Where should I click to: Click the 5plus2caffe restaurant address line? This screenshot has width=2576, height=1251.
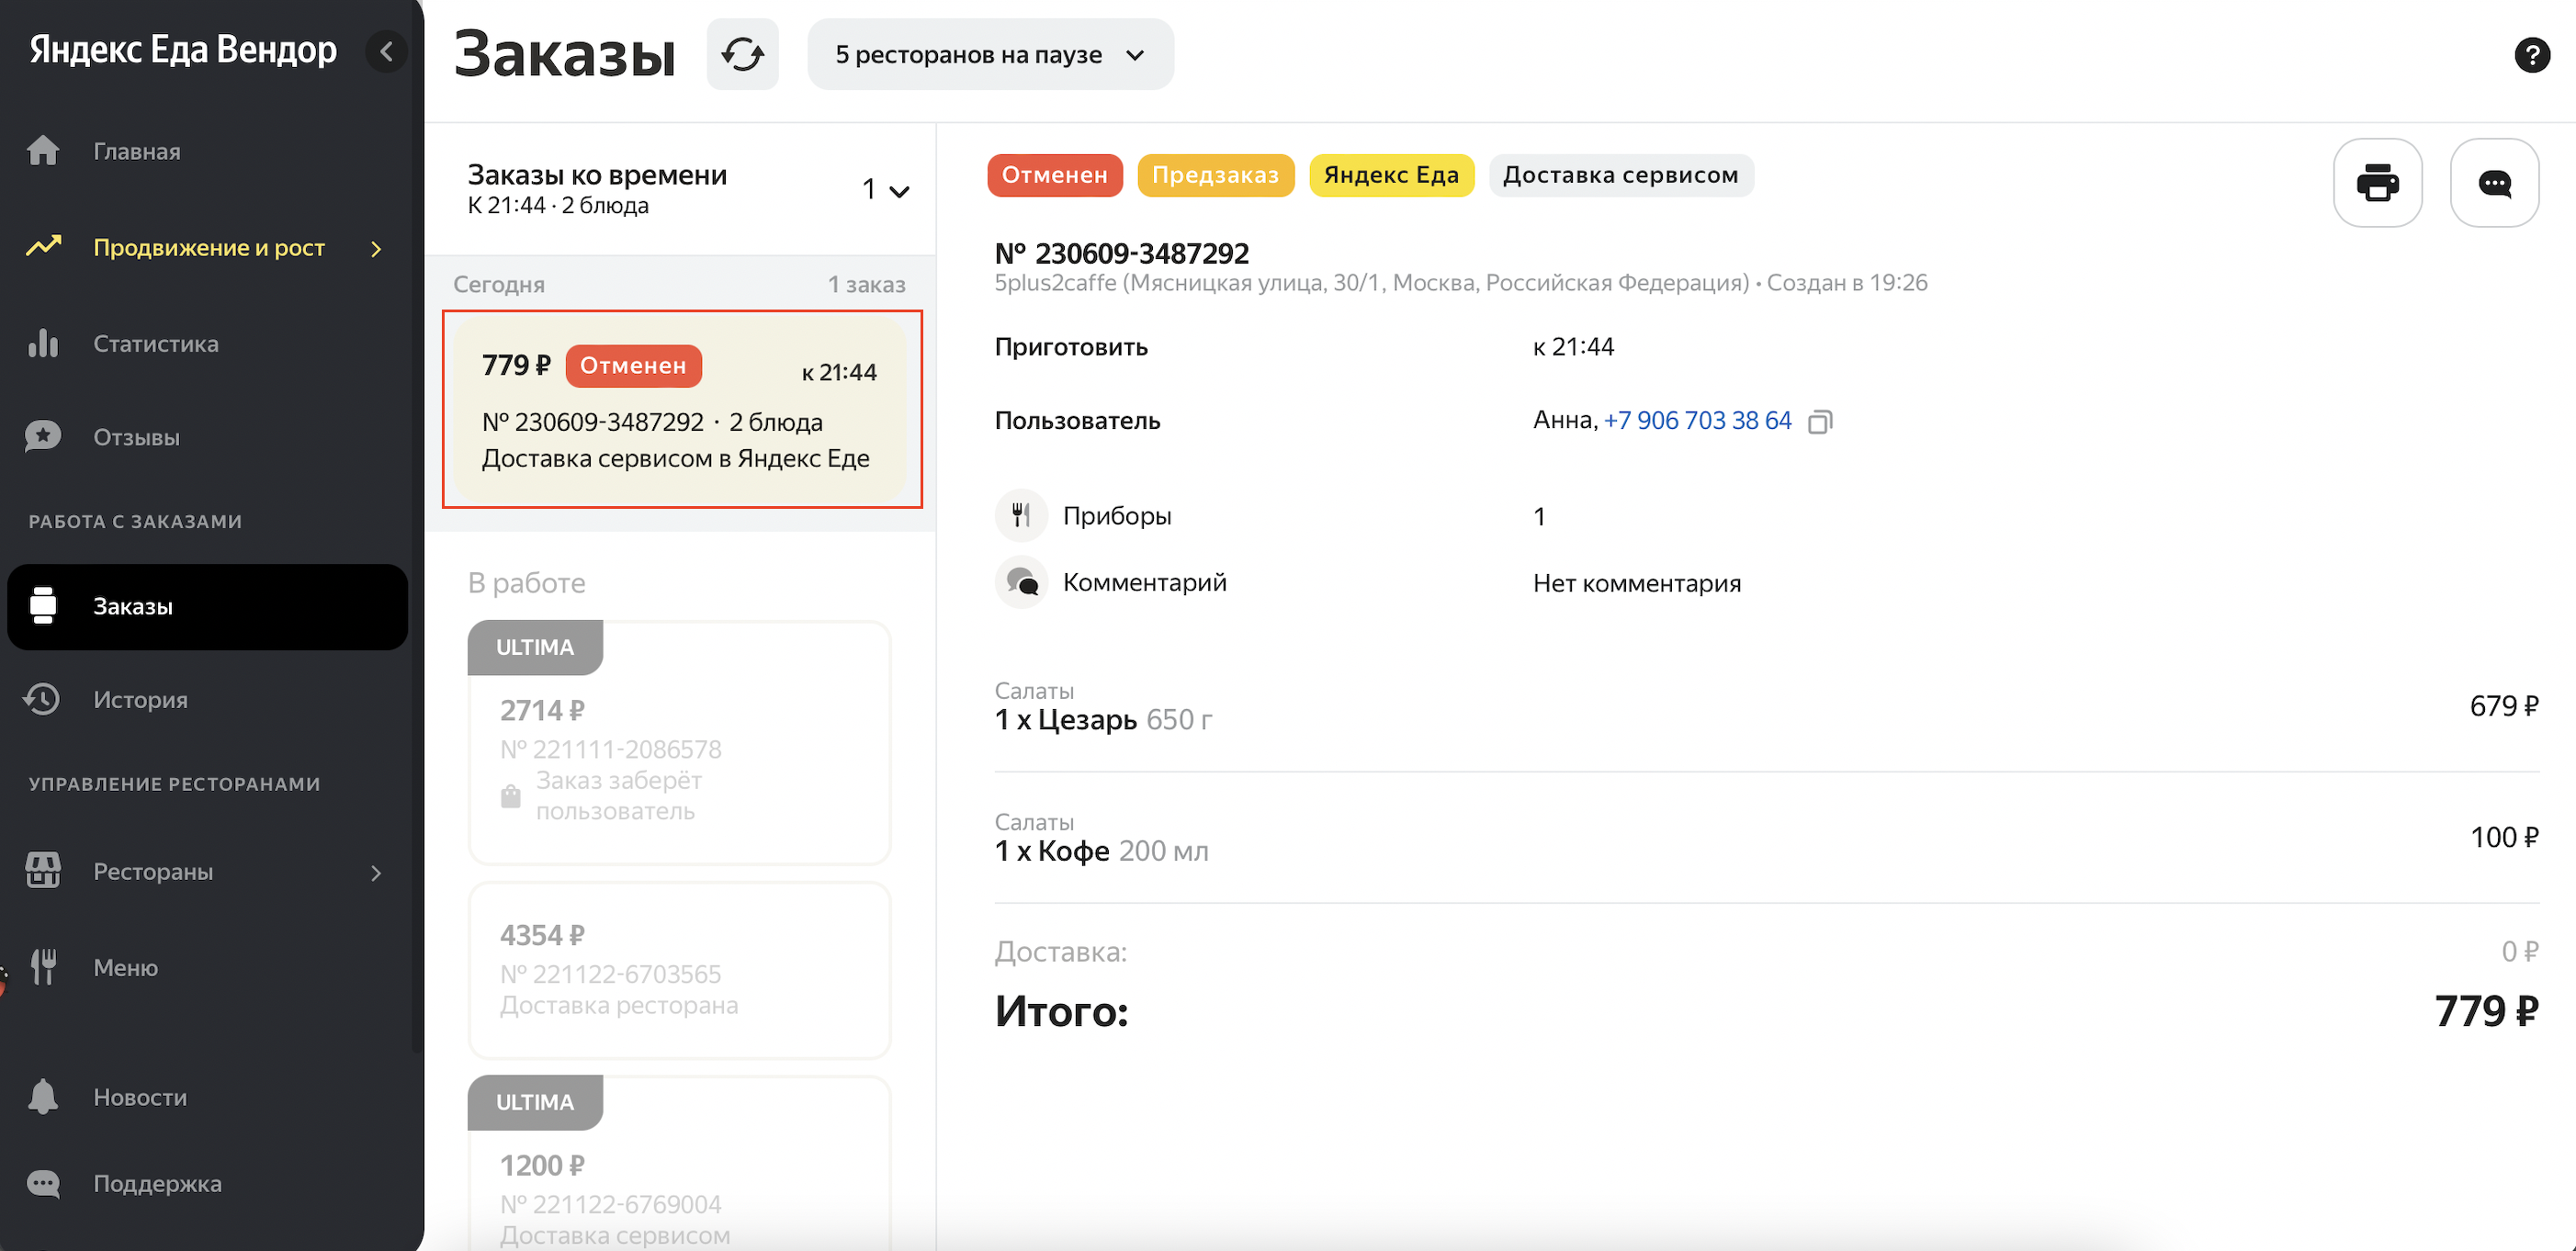[x=1460, y=283]
